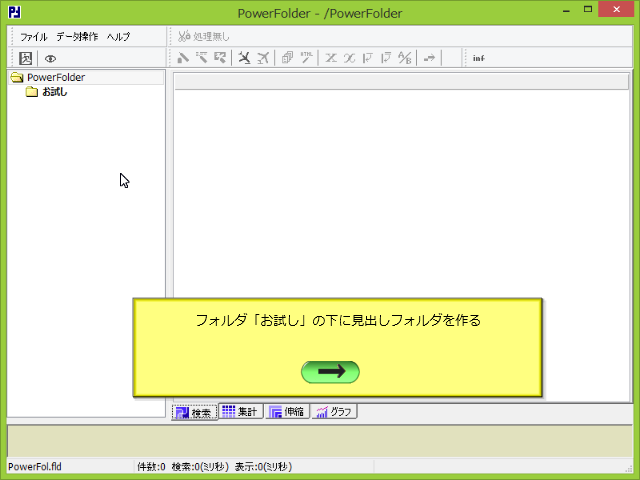Click green arrow button in yellow popup
This screenshot has height=480, width=640.
(330, 372)
